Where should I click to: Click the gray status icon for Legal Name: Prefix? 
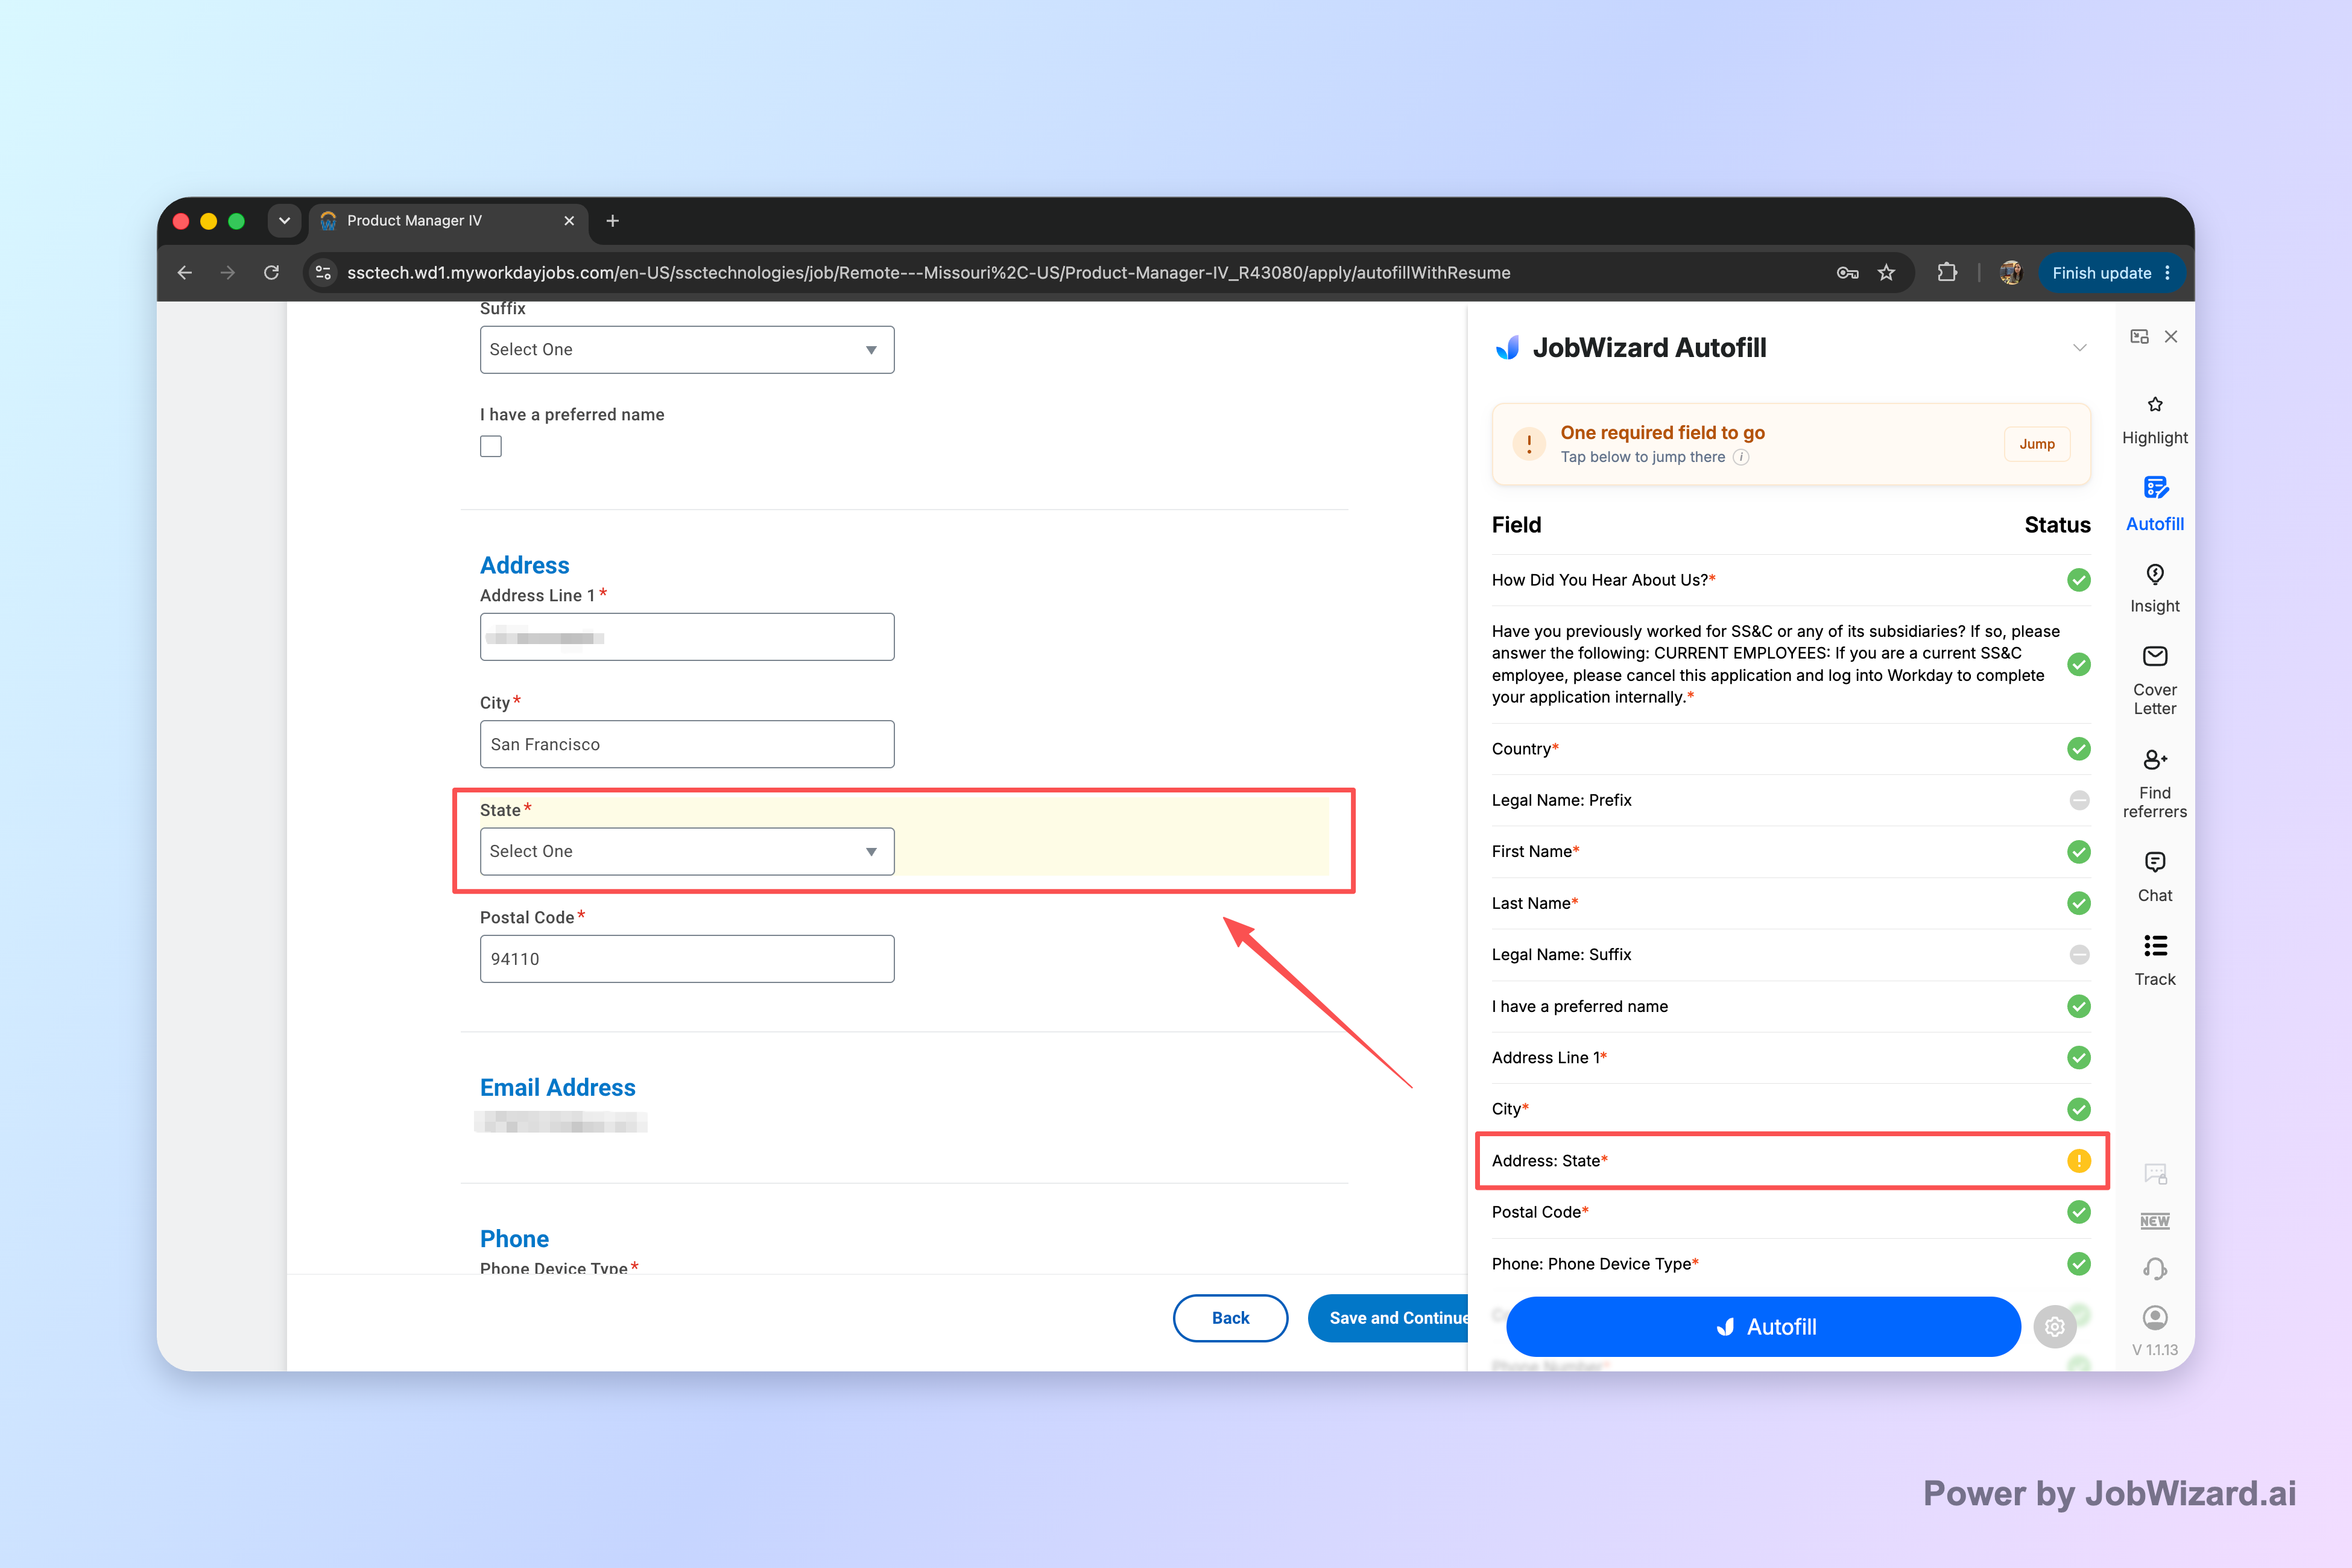pos(2079,800)
